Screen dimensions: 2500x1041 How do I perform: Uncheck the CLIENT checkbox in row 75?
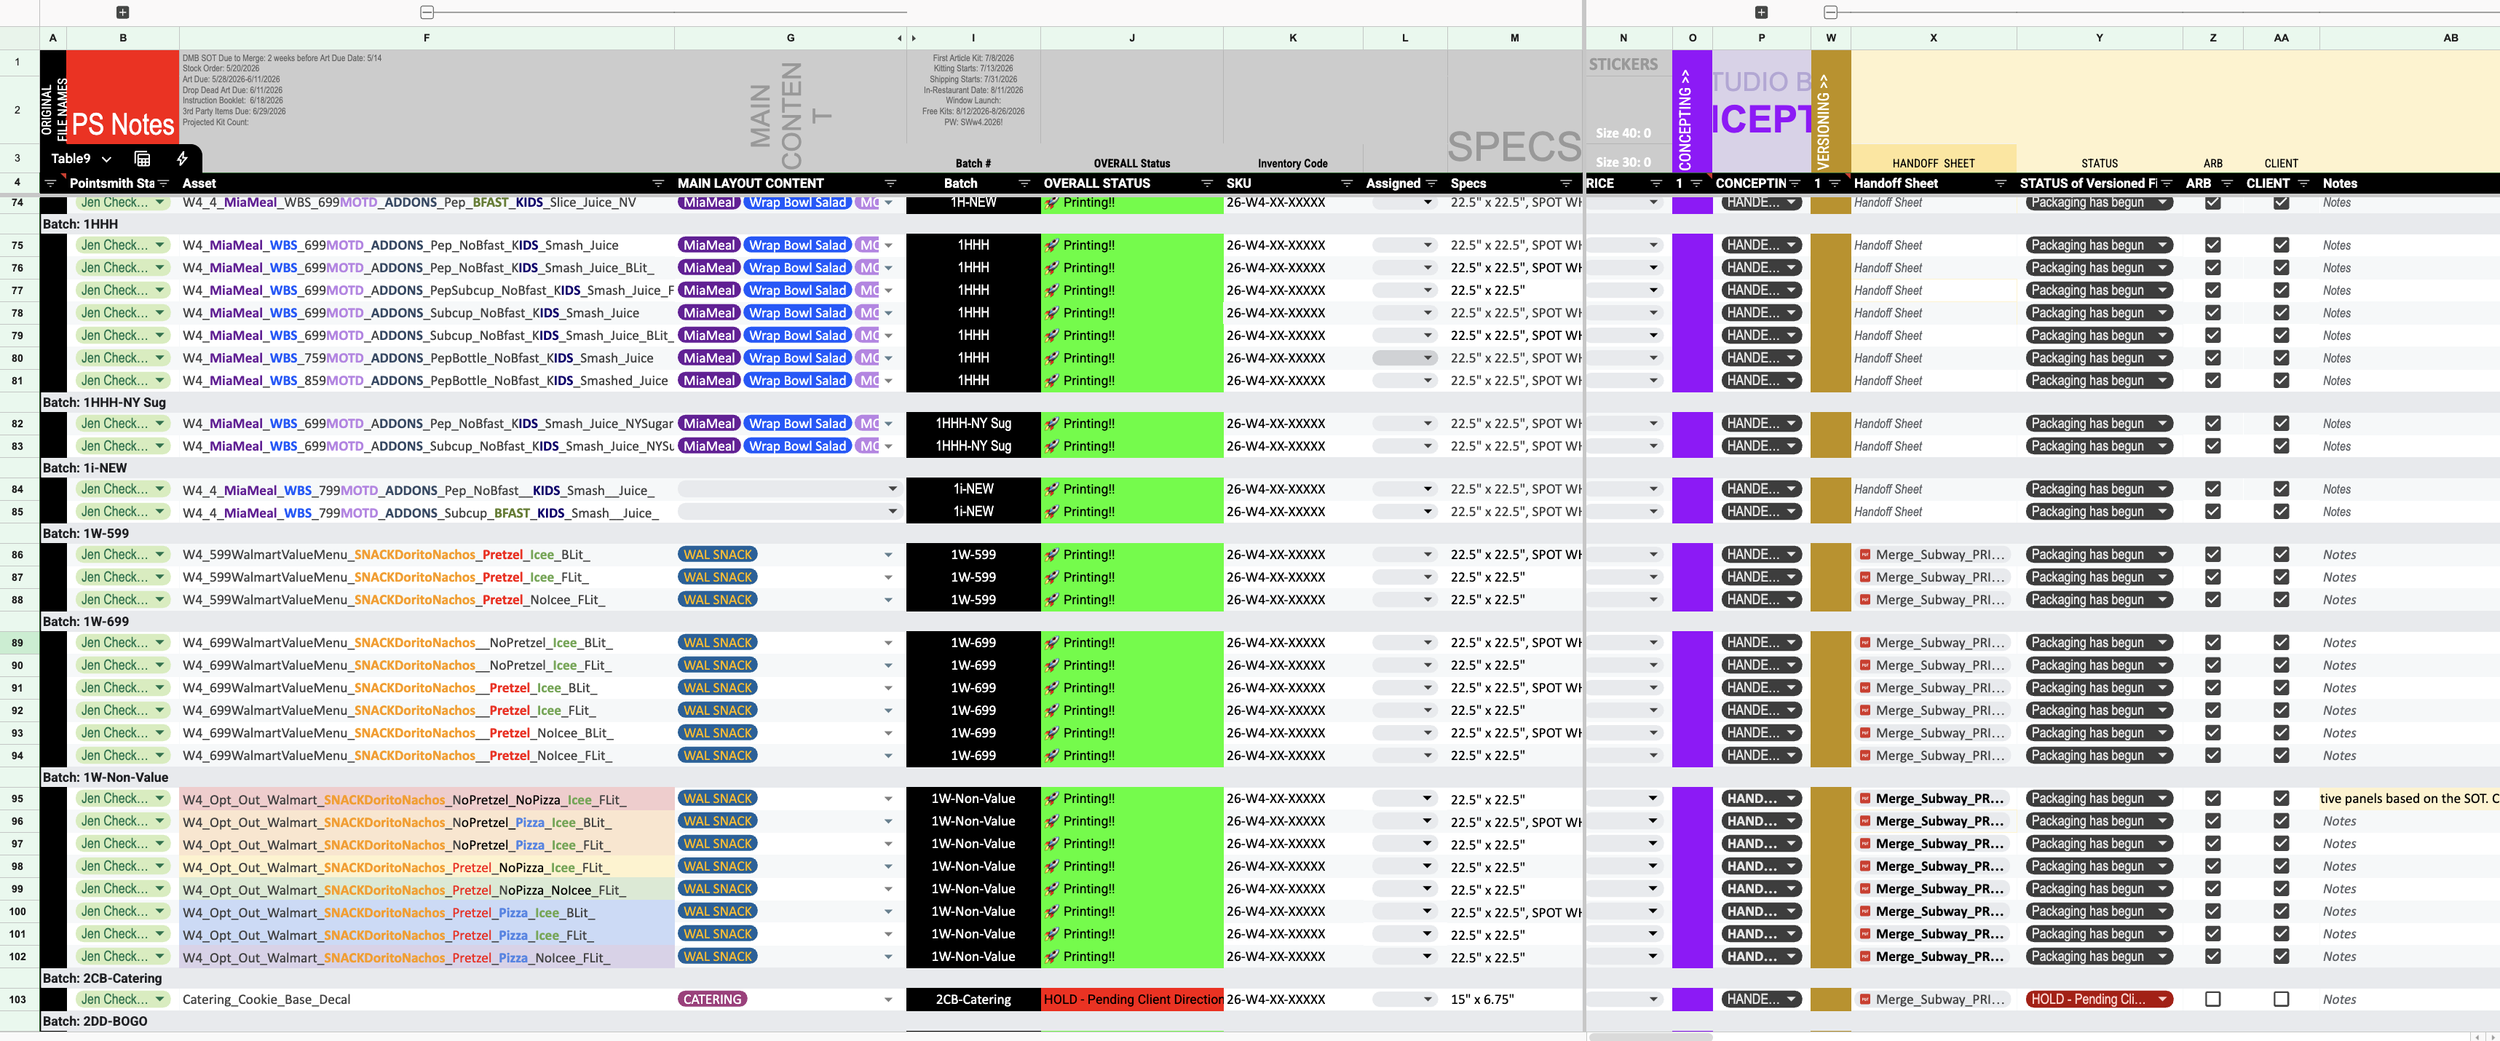point(2281,245)
